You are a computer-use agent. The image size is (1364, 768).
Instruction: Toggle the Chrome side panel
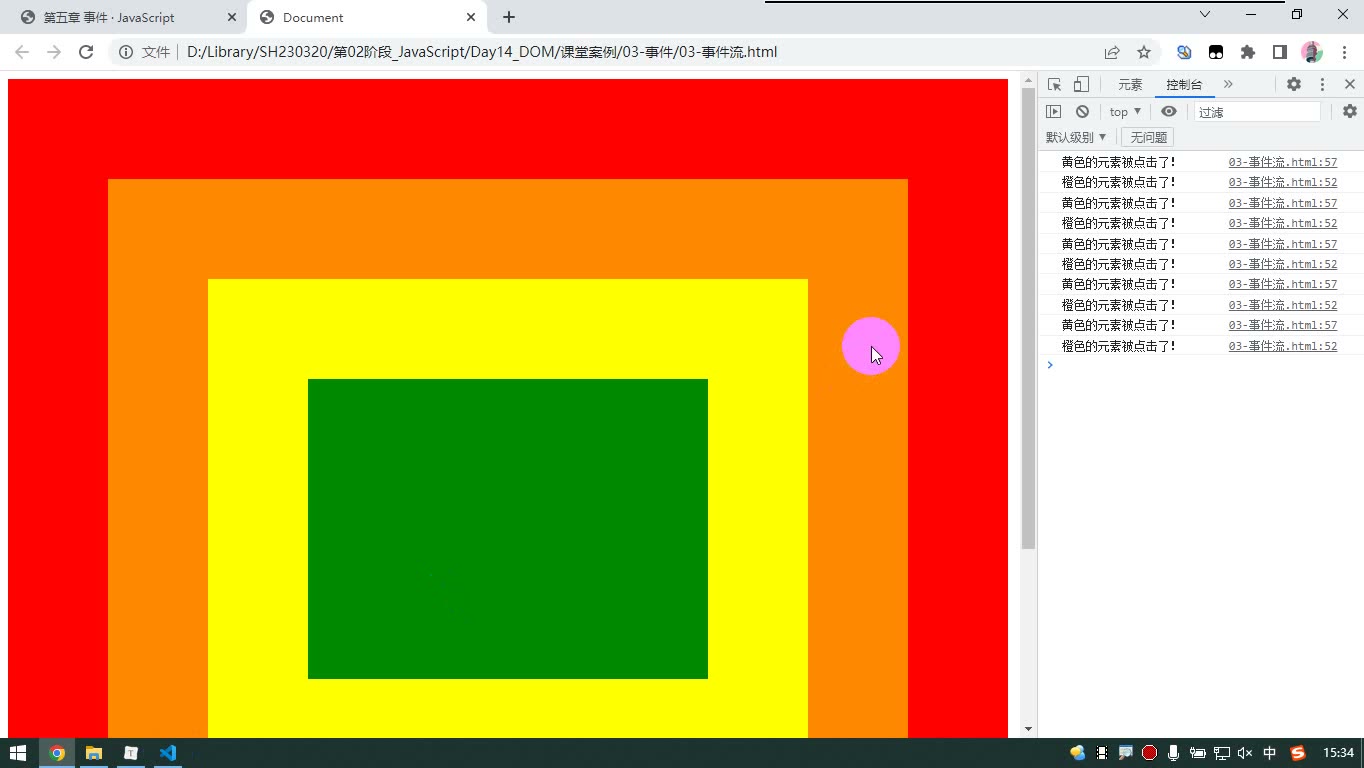click(1280, 52)
